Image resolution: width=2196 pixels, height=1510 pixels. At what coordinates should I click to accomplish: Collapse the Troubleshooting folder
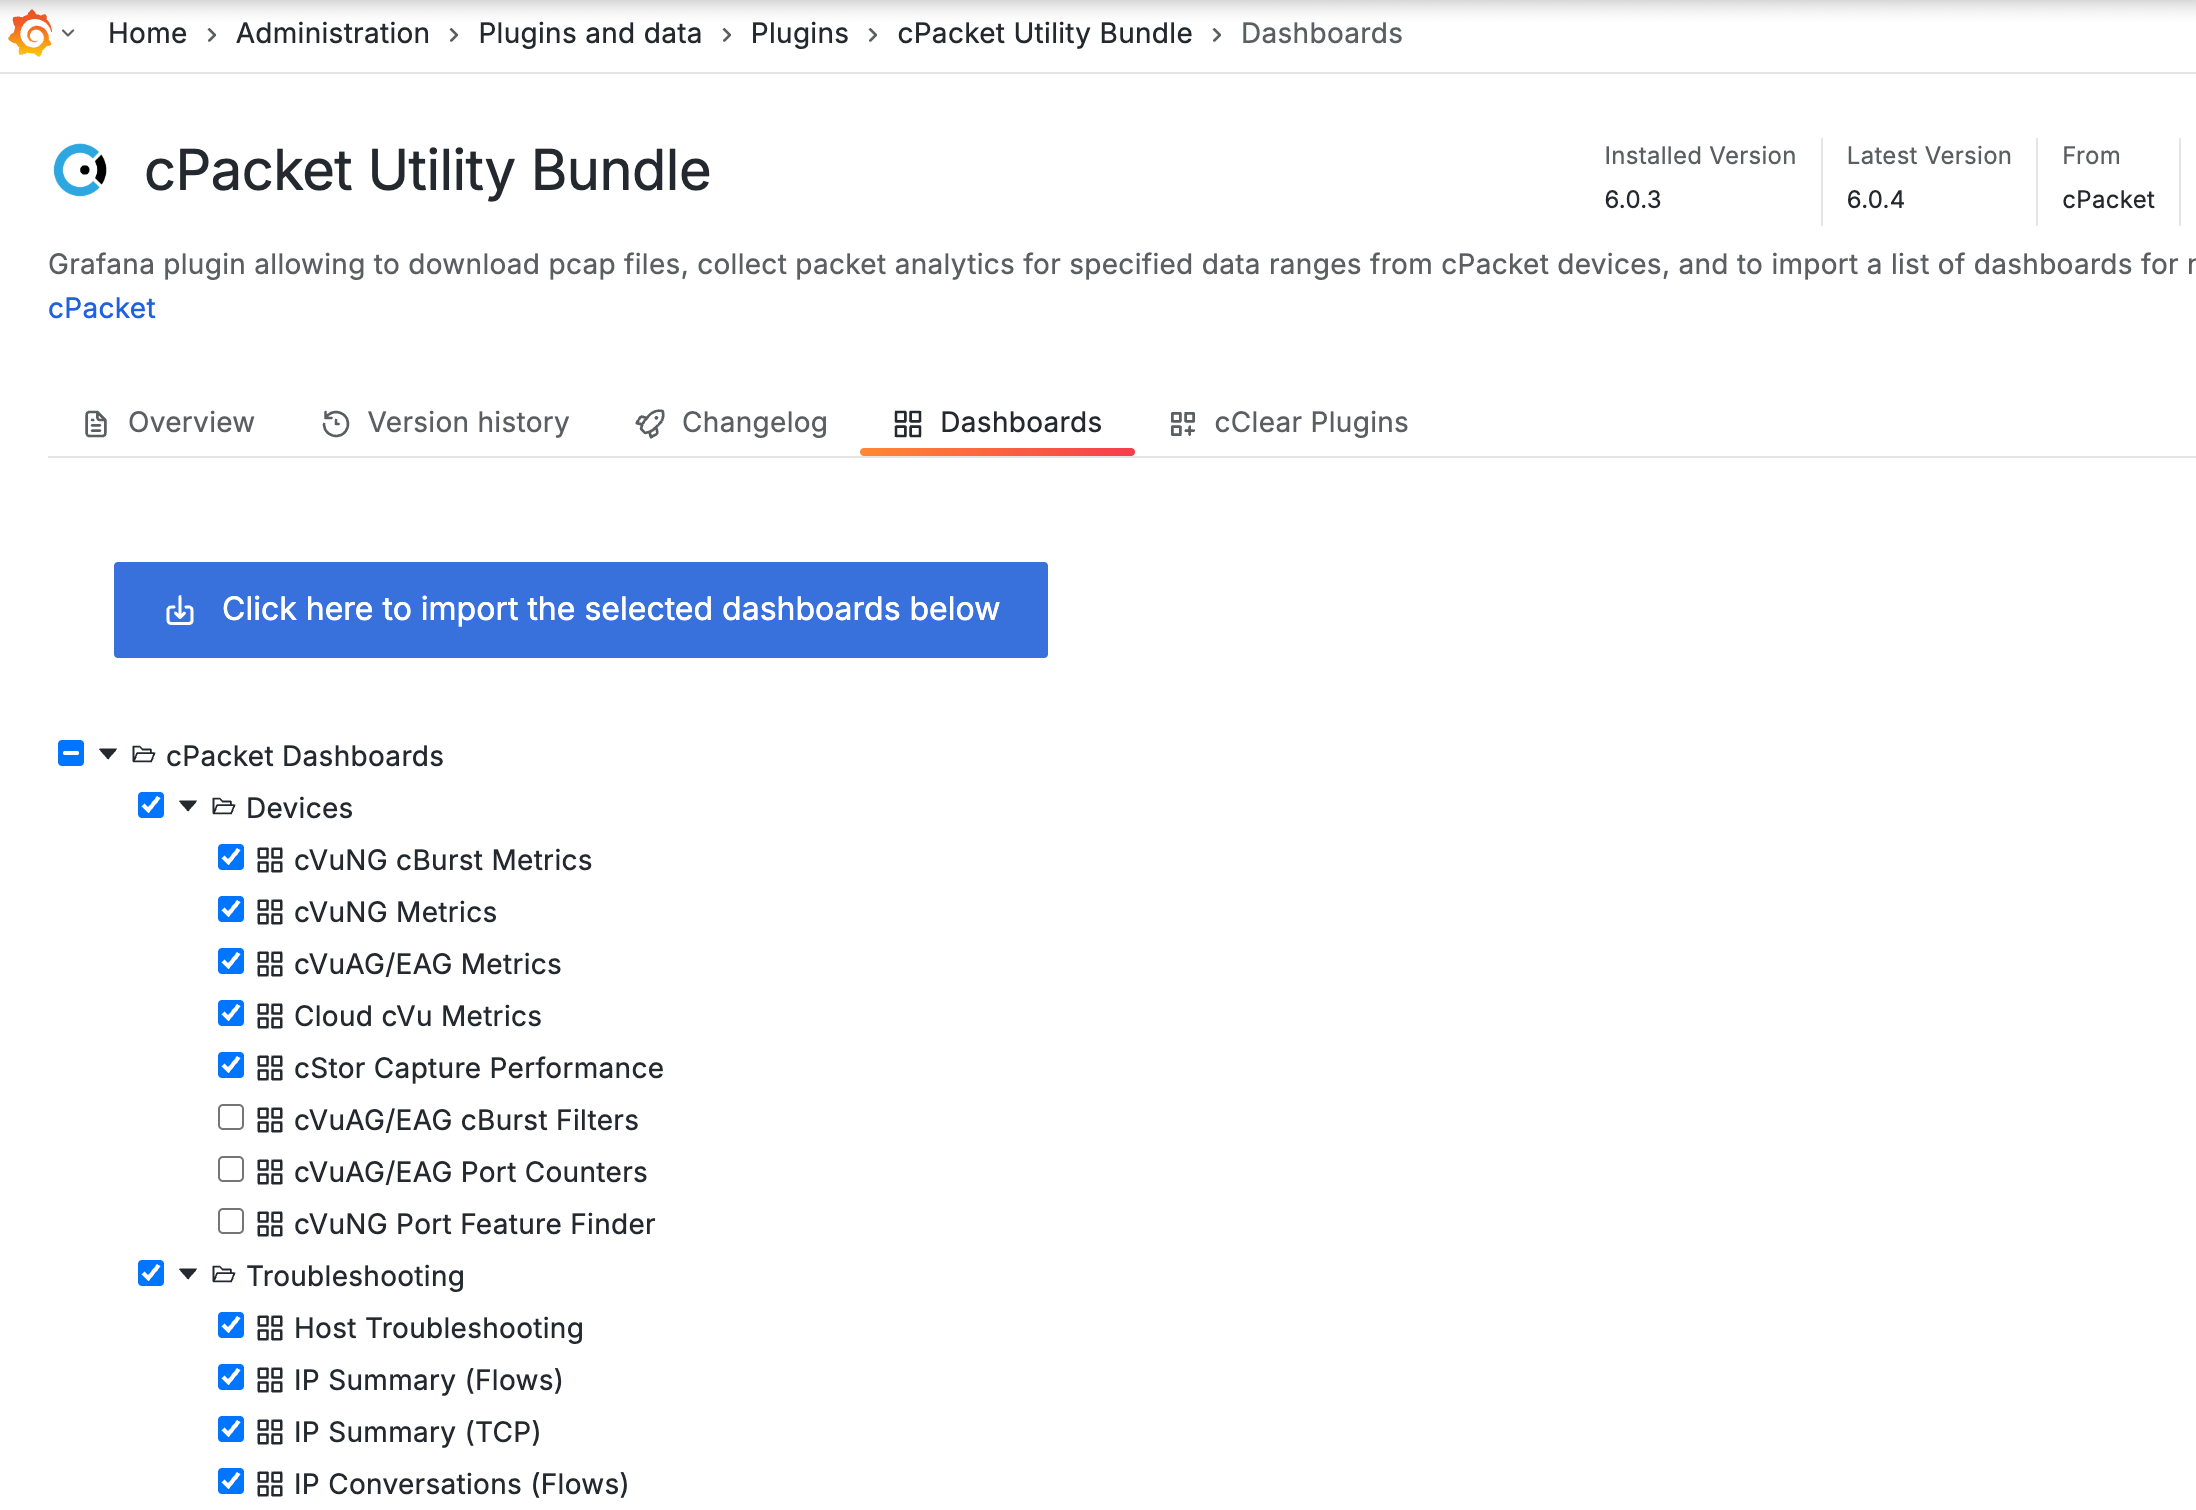[188, 1274]
